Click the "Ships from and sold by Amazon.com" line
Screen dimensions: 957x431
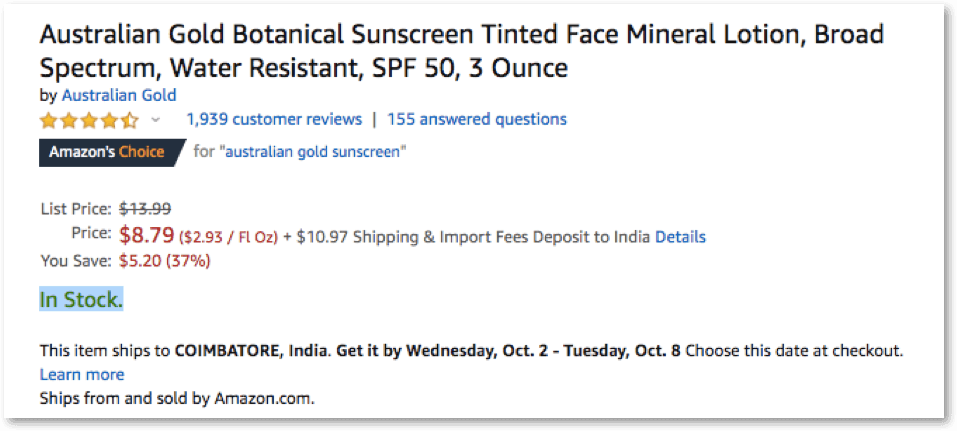(176, 398)
